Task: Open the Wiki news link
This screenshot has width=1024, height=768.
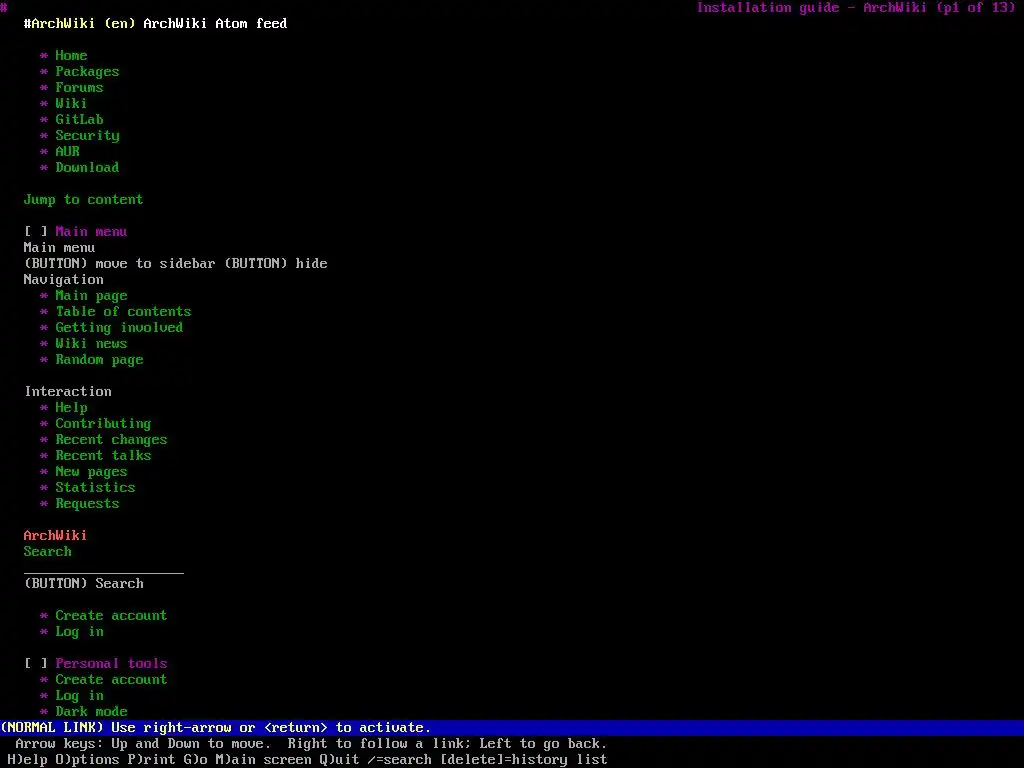Action: (91, 344)
